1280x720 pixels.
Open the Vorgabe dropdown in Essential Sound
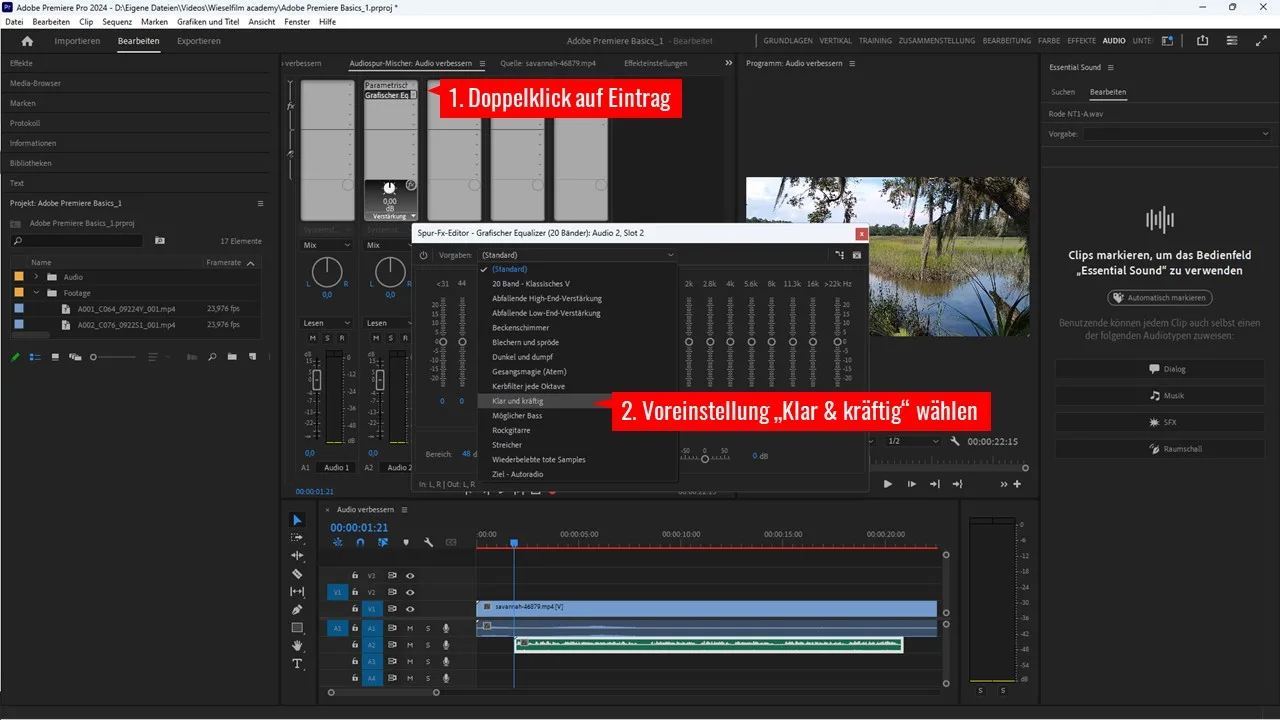[1178, 133]
